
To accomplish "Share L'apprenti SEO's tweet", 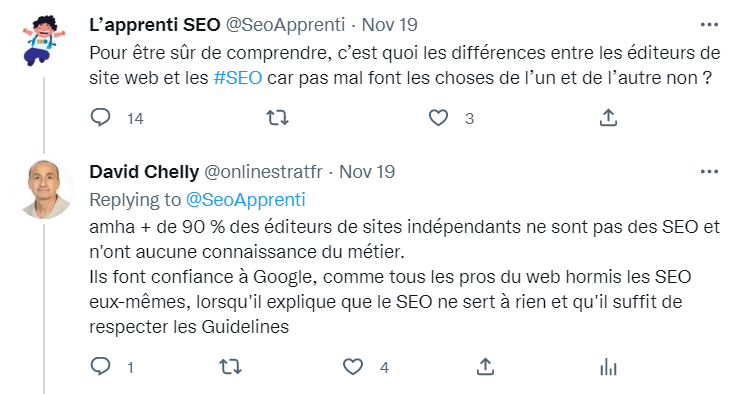I will click(x=609, y=118).
